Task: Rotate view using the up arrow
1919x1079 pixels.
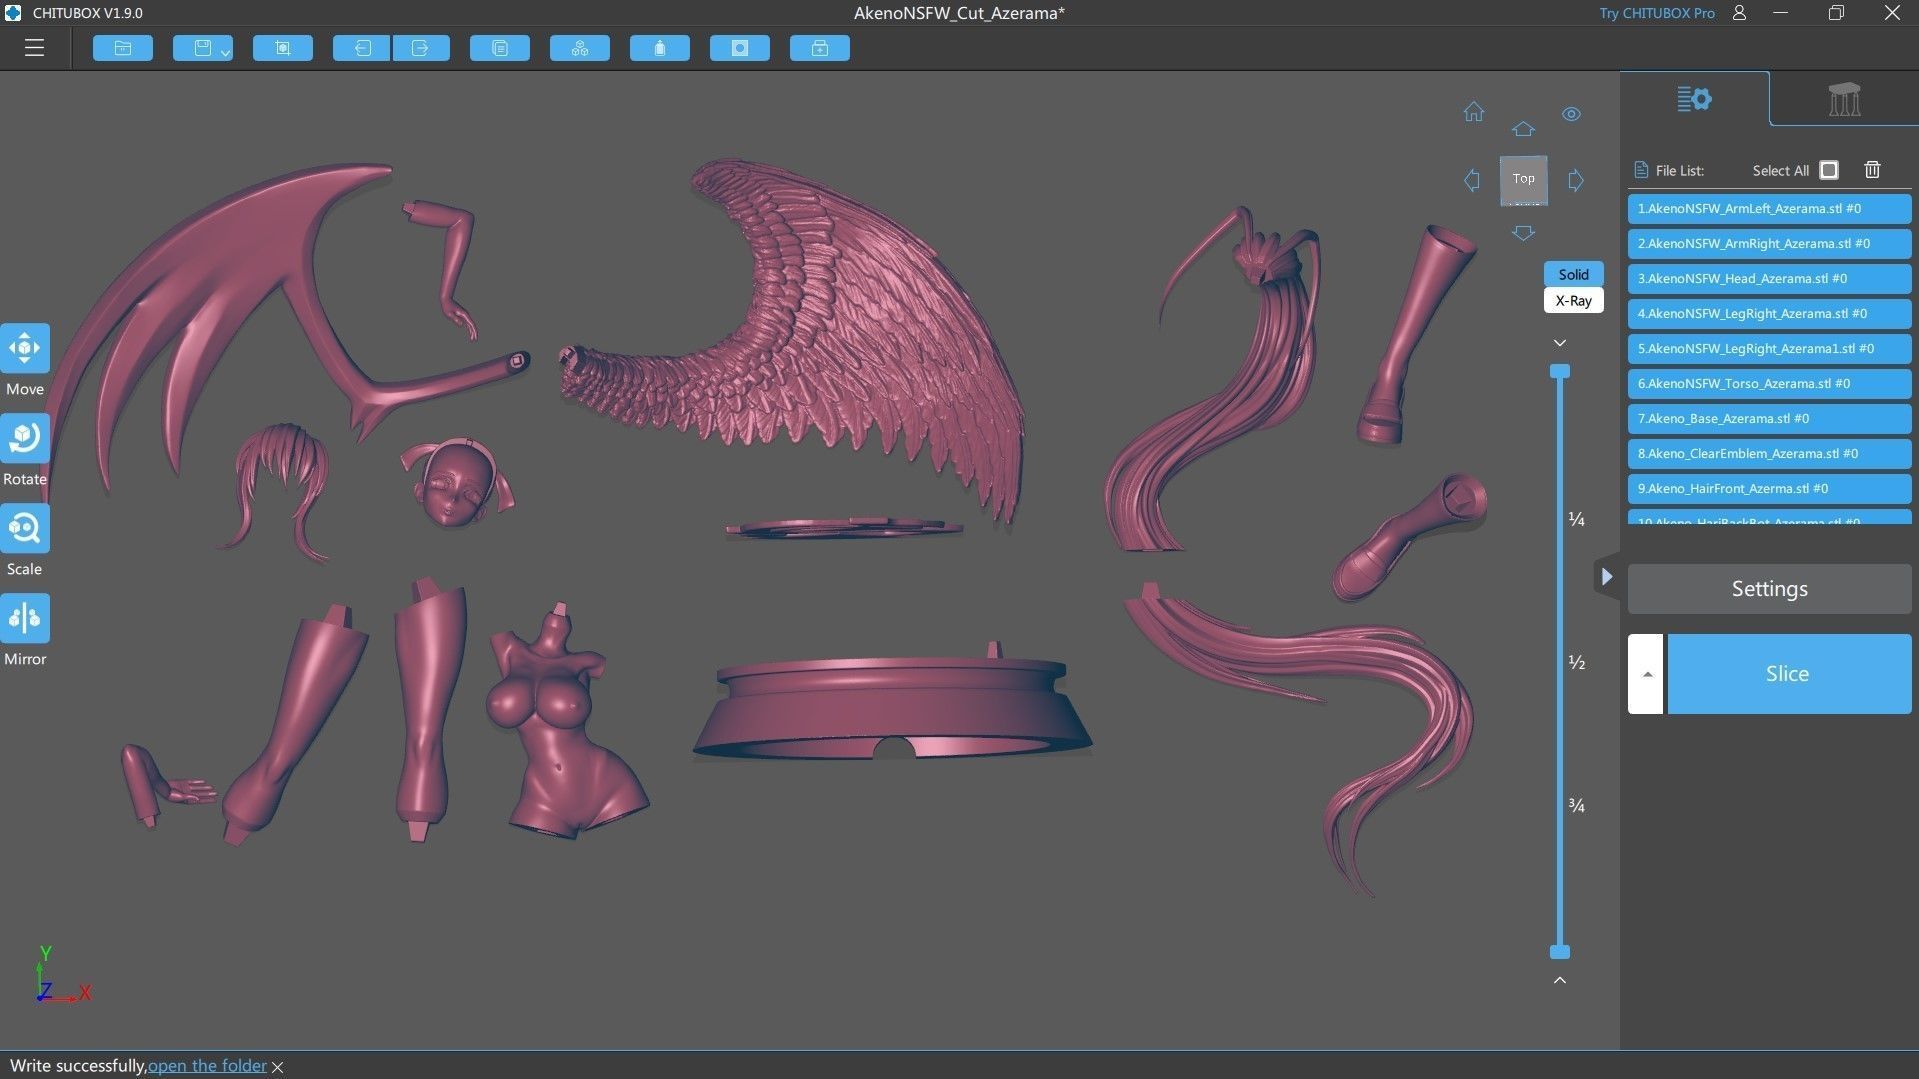Action: click(x=1523, y=129)
